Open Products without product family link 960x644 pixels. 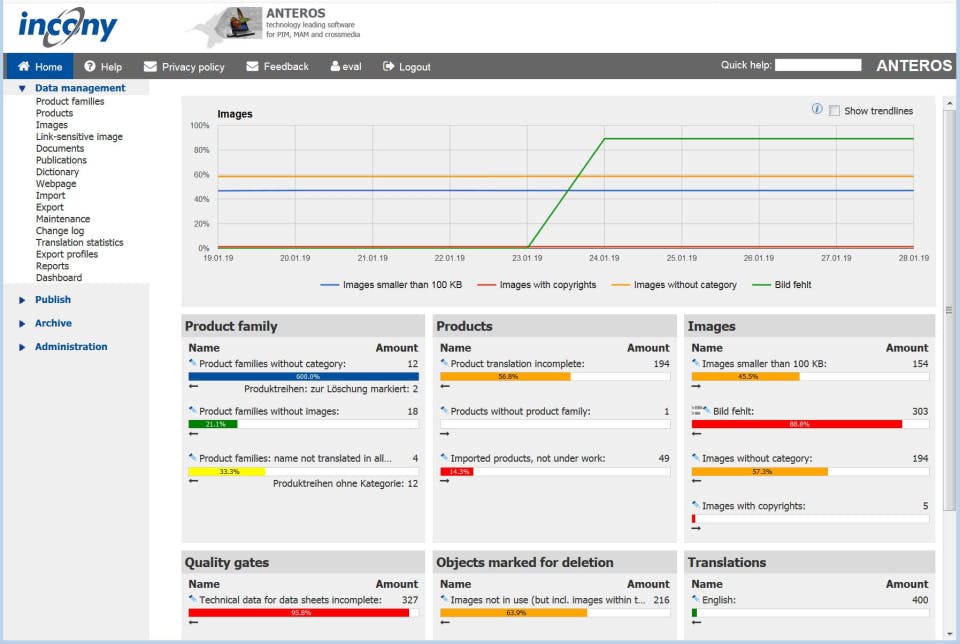pyautogui.click(x=520, y=411)
